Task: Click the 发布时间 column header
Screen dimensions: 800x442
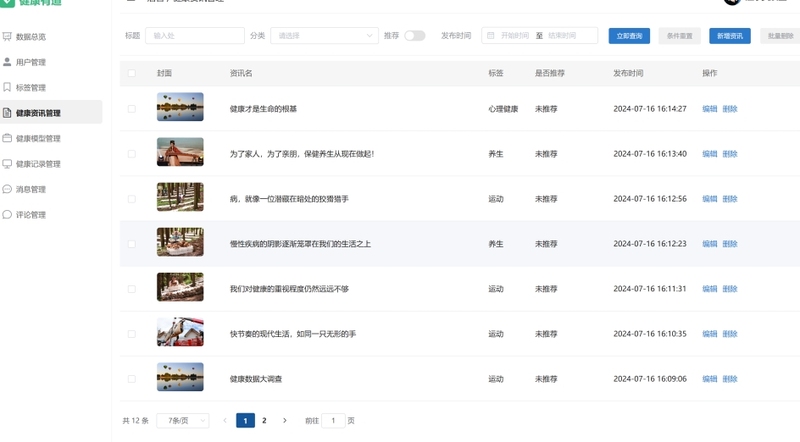Action: click(628, 73)
